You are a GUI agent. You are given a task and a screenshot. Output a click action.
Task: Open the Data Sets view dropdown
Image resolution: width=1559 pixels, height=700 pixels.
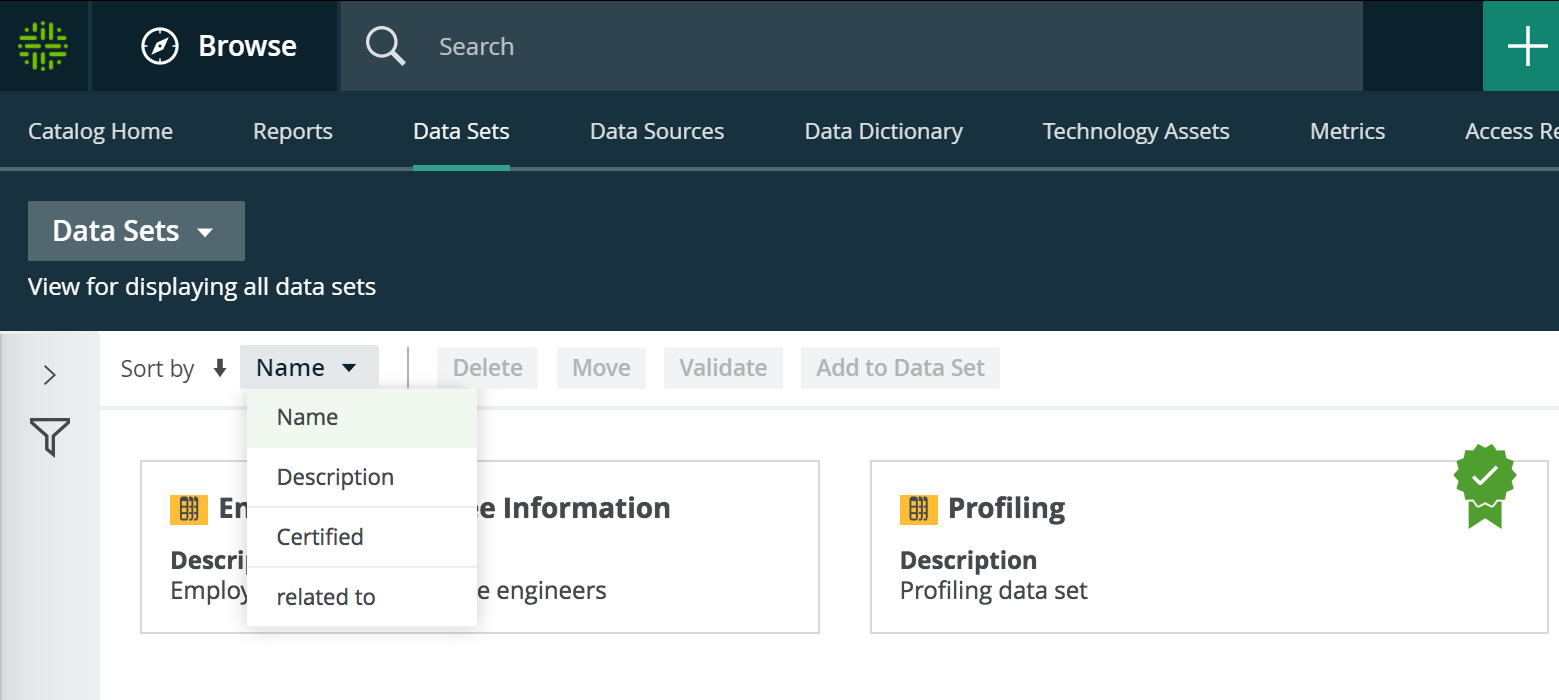(x=136, y=231)
